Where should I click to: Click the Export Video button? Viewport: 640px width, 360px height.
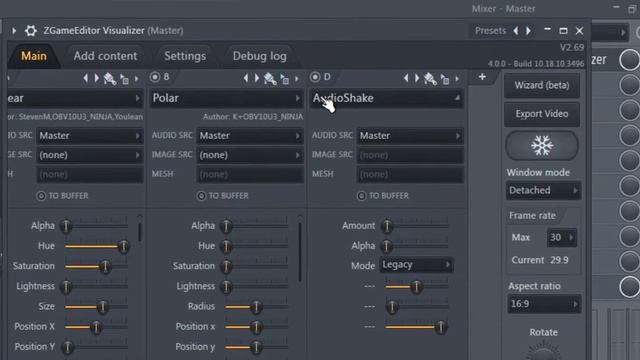[x=542, y=114]
